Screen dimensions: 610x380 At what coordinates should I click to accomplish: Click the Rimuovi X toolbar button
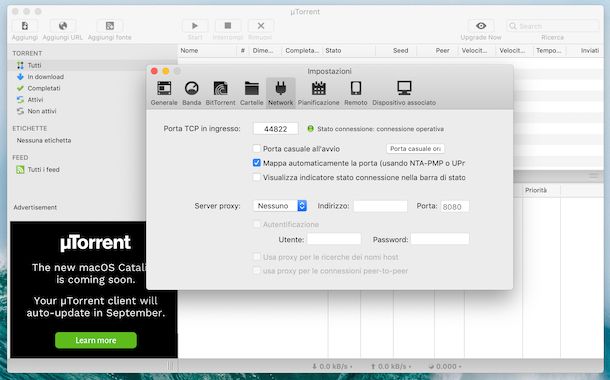point(261,26)
